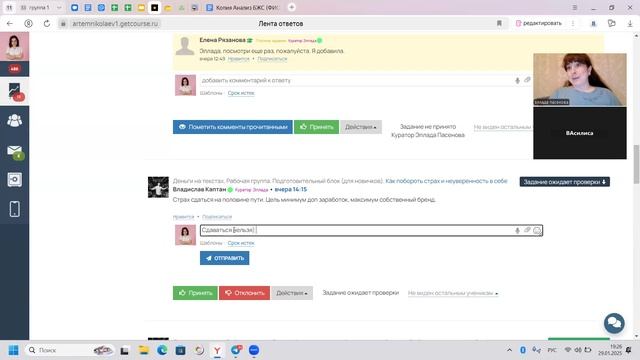Click 'Срок истек' link under 'Сдаваться нельзя' field
640x360 pixels.
(x=241, y=243)
